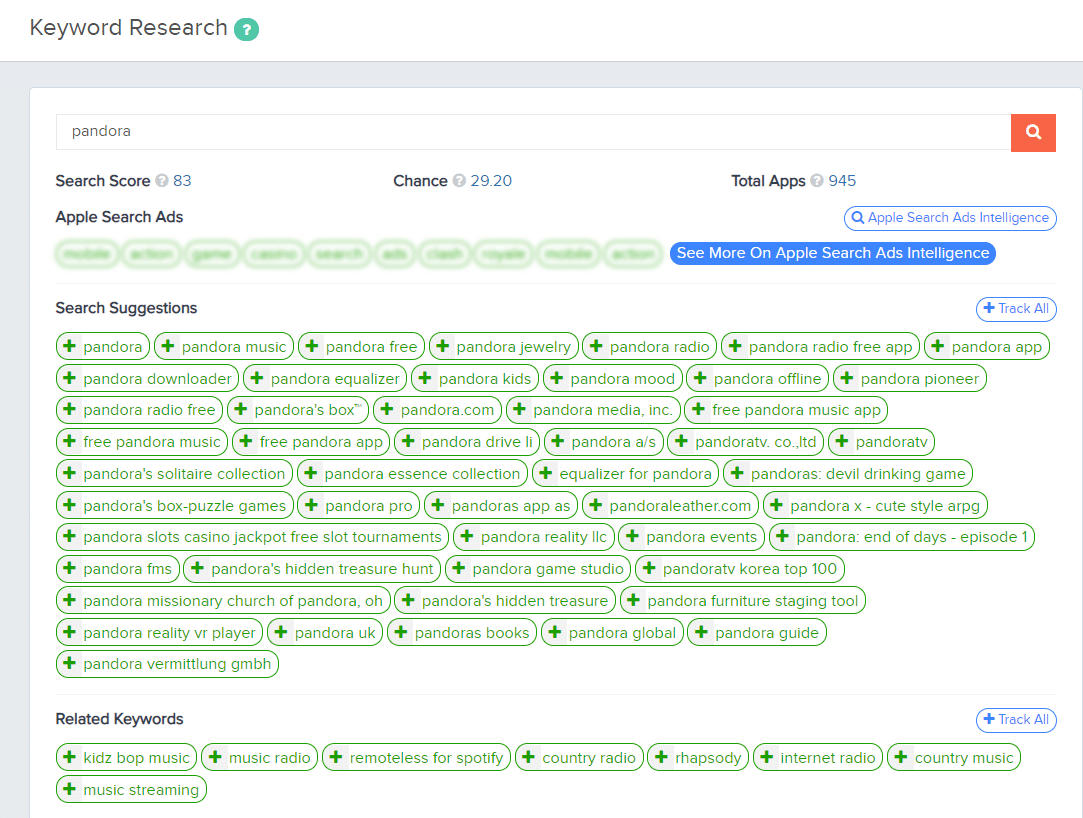Viewport: 1083px width, 818px height.
Task: Click the keyword search field containing 'pandora'
Action: coord(533,132)
